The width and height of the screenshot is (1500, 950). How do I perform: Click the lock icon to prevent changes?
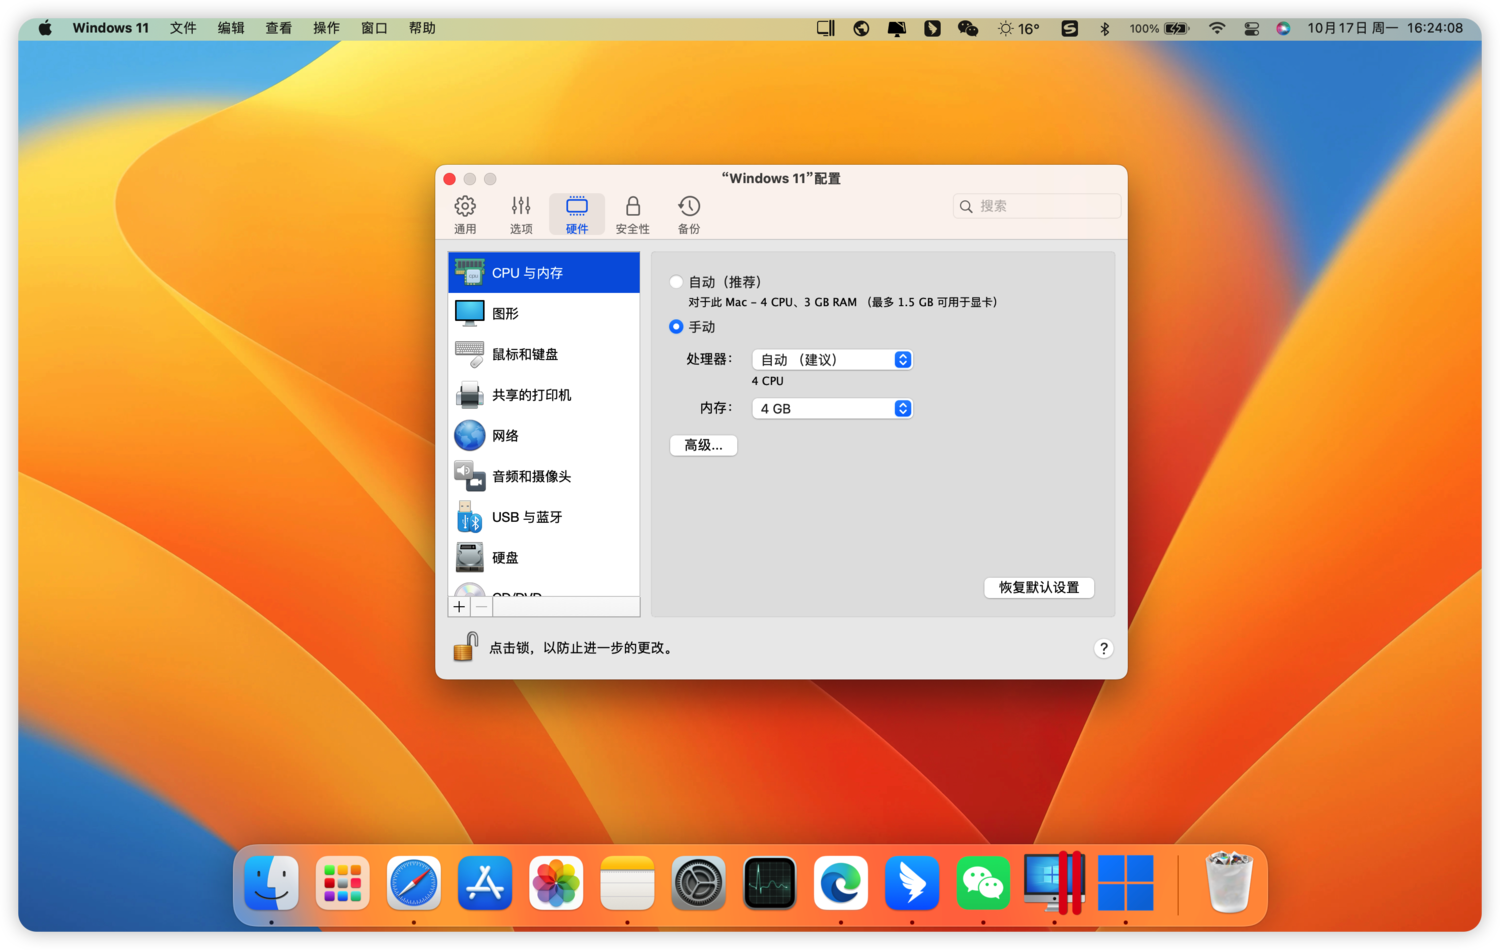coord(465,647)
